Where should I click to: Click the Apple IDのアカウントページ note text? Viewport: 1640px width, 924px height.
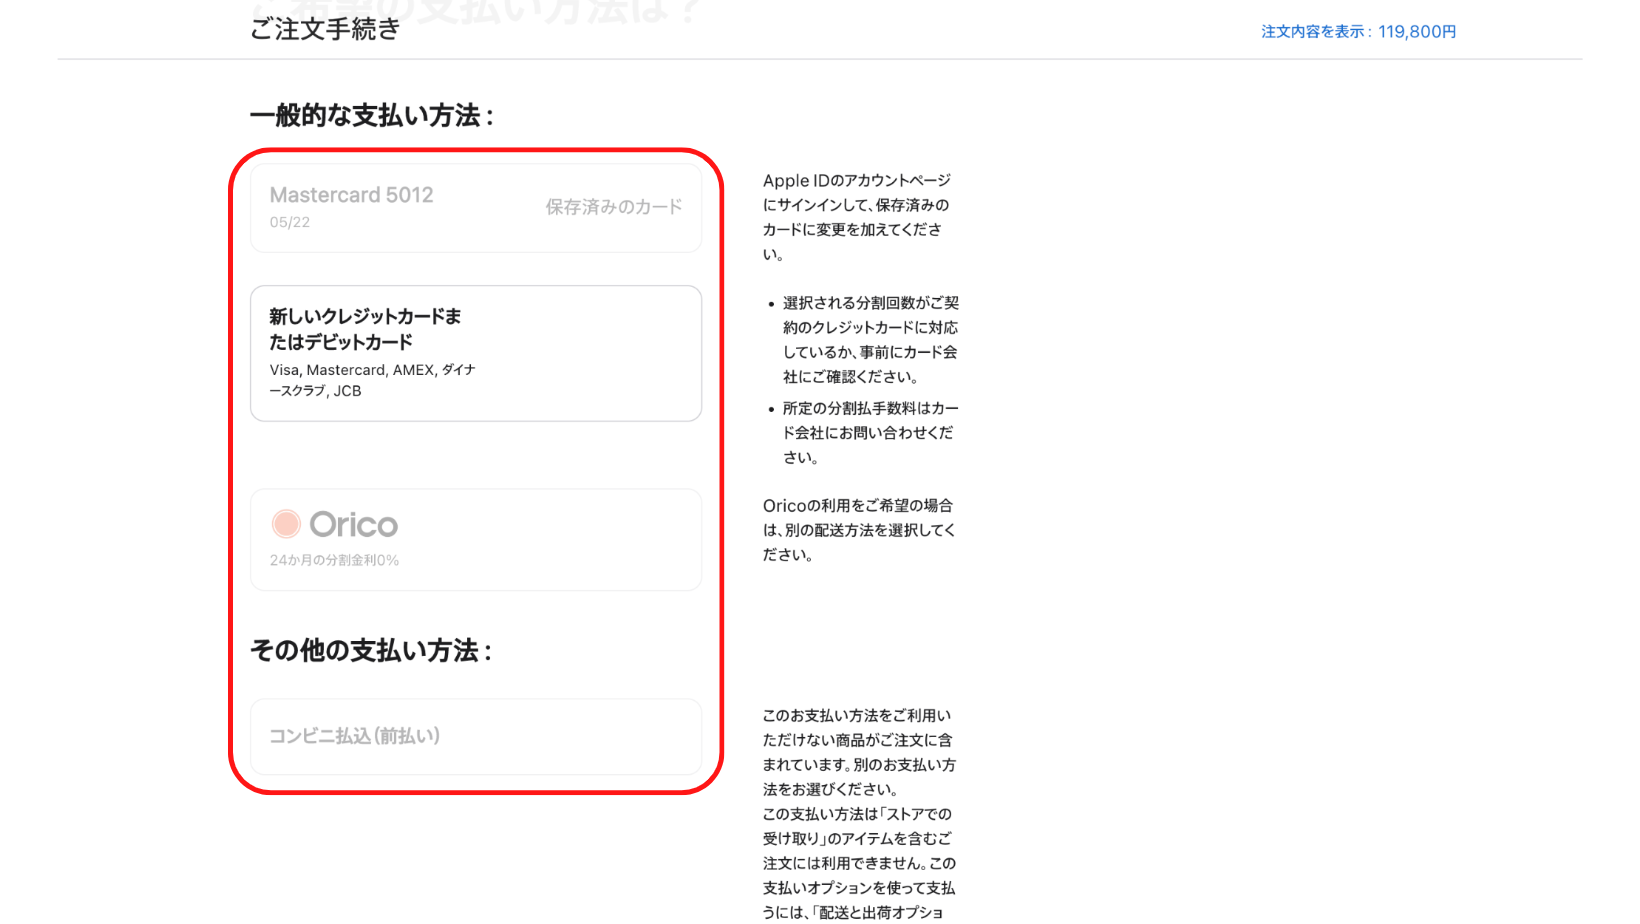[857, 217]
